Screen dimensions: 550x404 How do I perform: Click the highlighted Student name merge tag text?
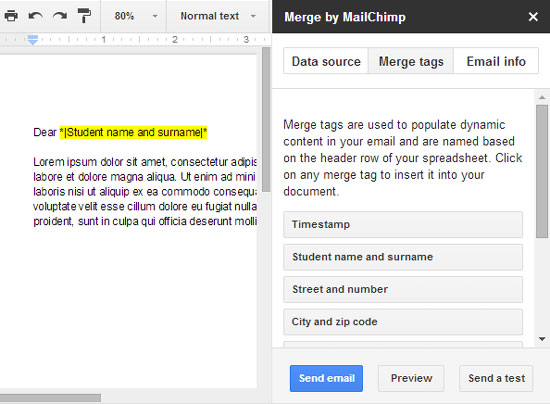pos(133,132)
